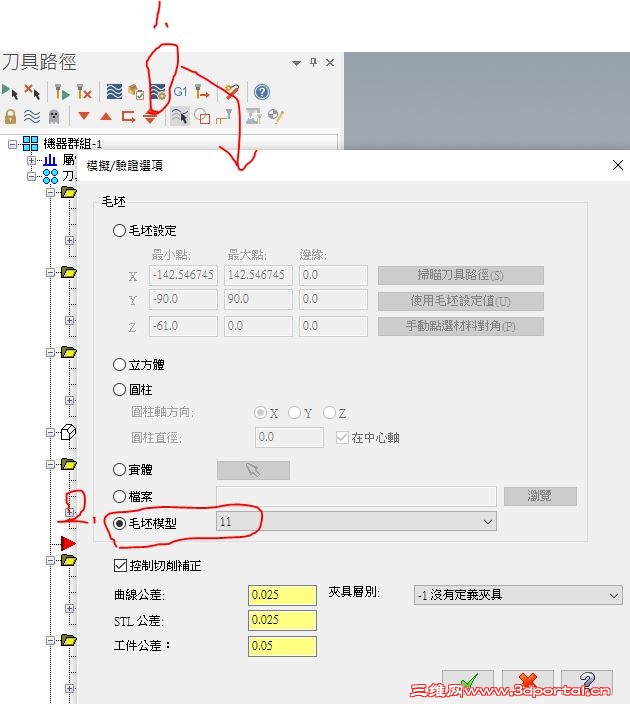
Task: Click the delete all operations icon
Action: [x=232, y=92]
